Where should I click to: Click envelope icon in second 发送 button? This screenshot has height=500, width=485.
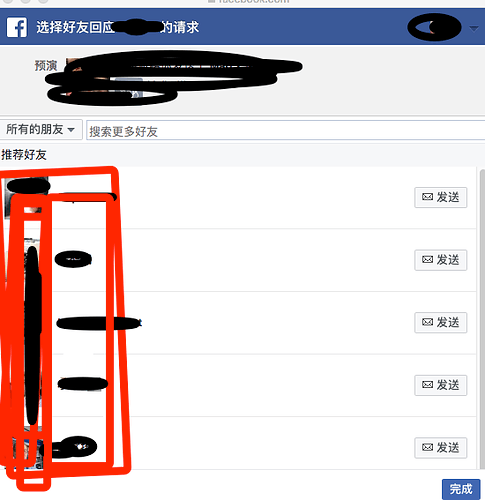427,259
